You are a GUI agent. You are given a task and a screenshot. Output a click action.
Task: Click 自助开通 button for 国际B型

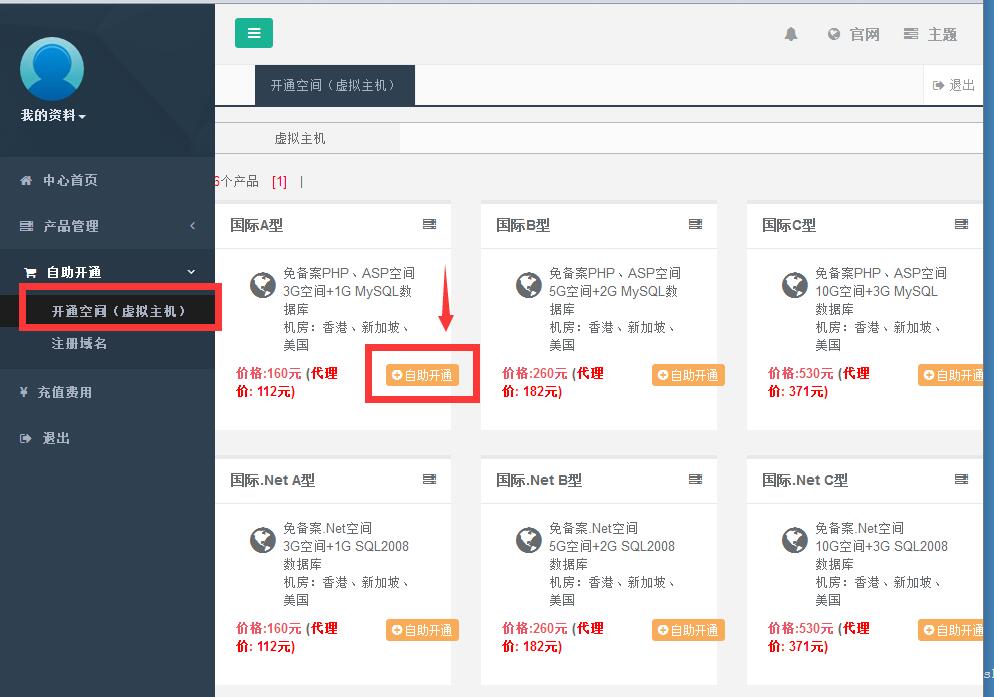688,375
